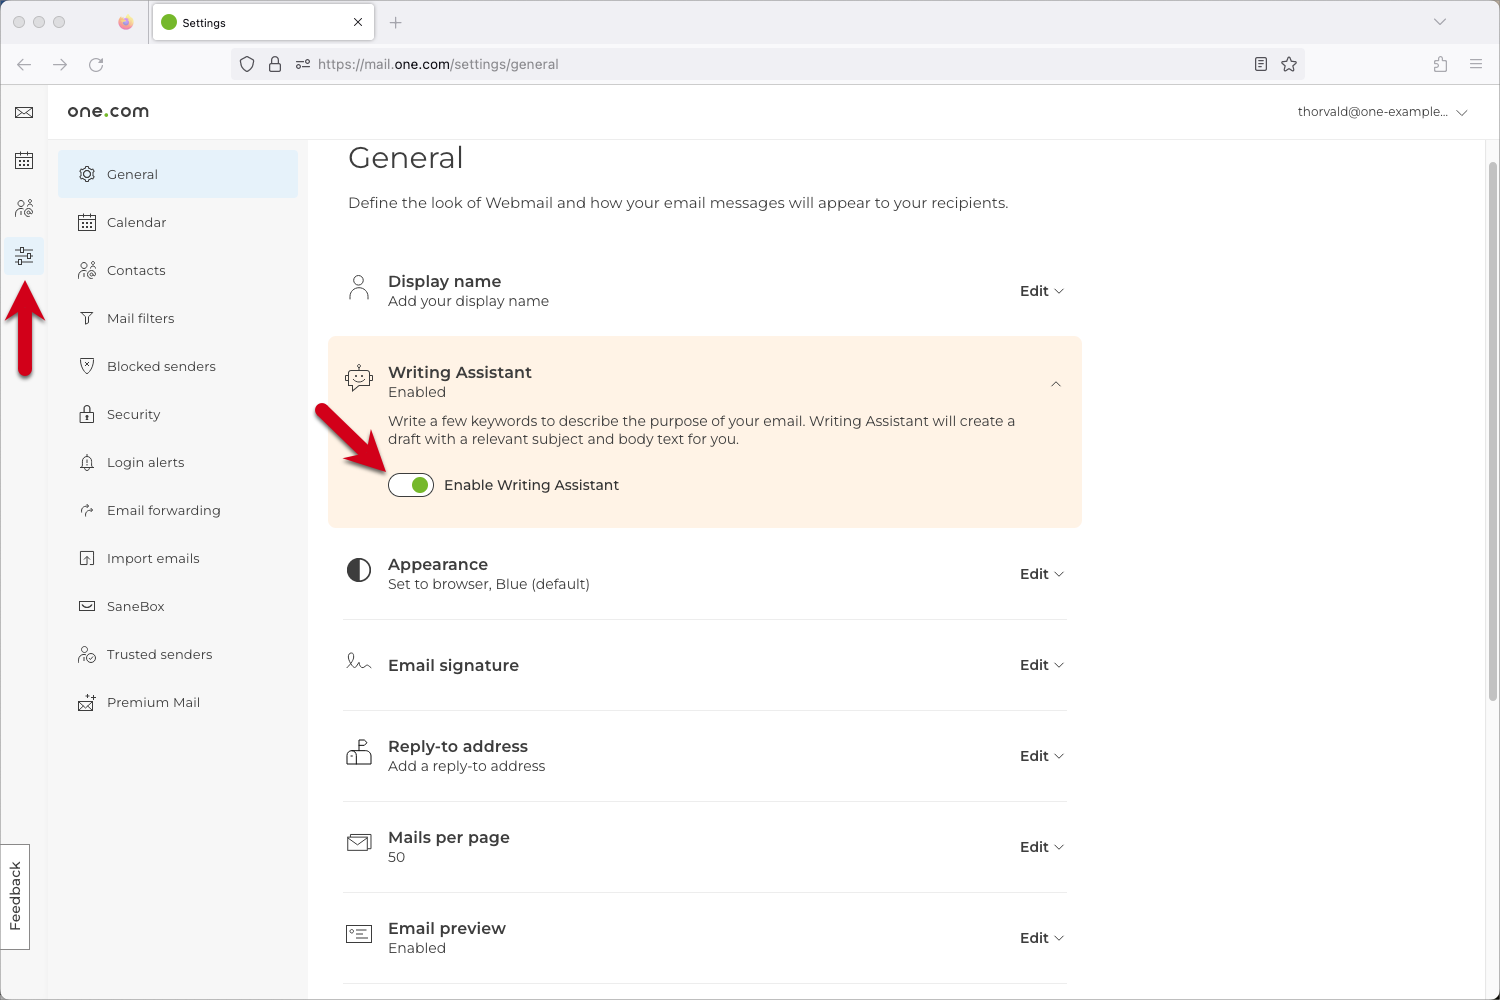Image resolution: width=1500 pixels, height=1000 pixels.
Task: Click the Blocked senders shield icon
Action: tap(87, 366)
